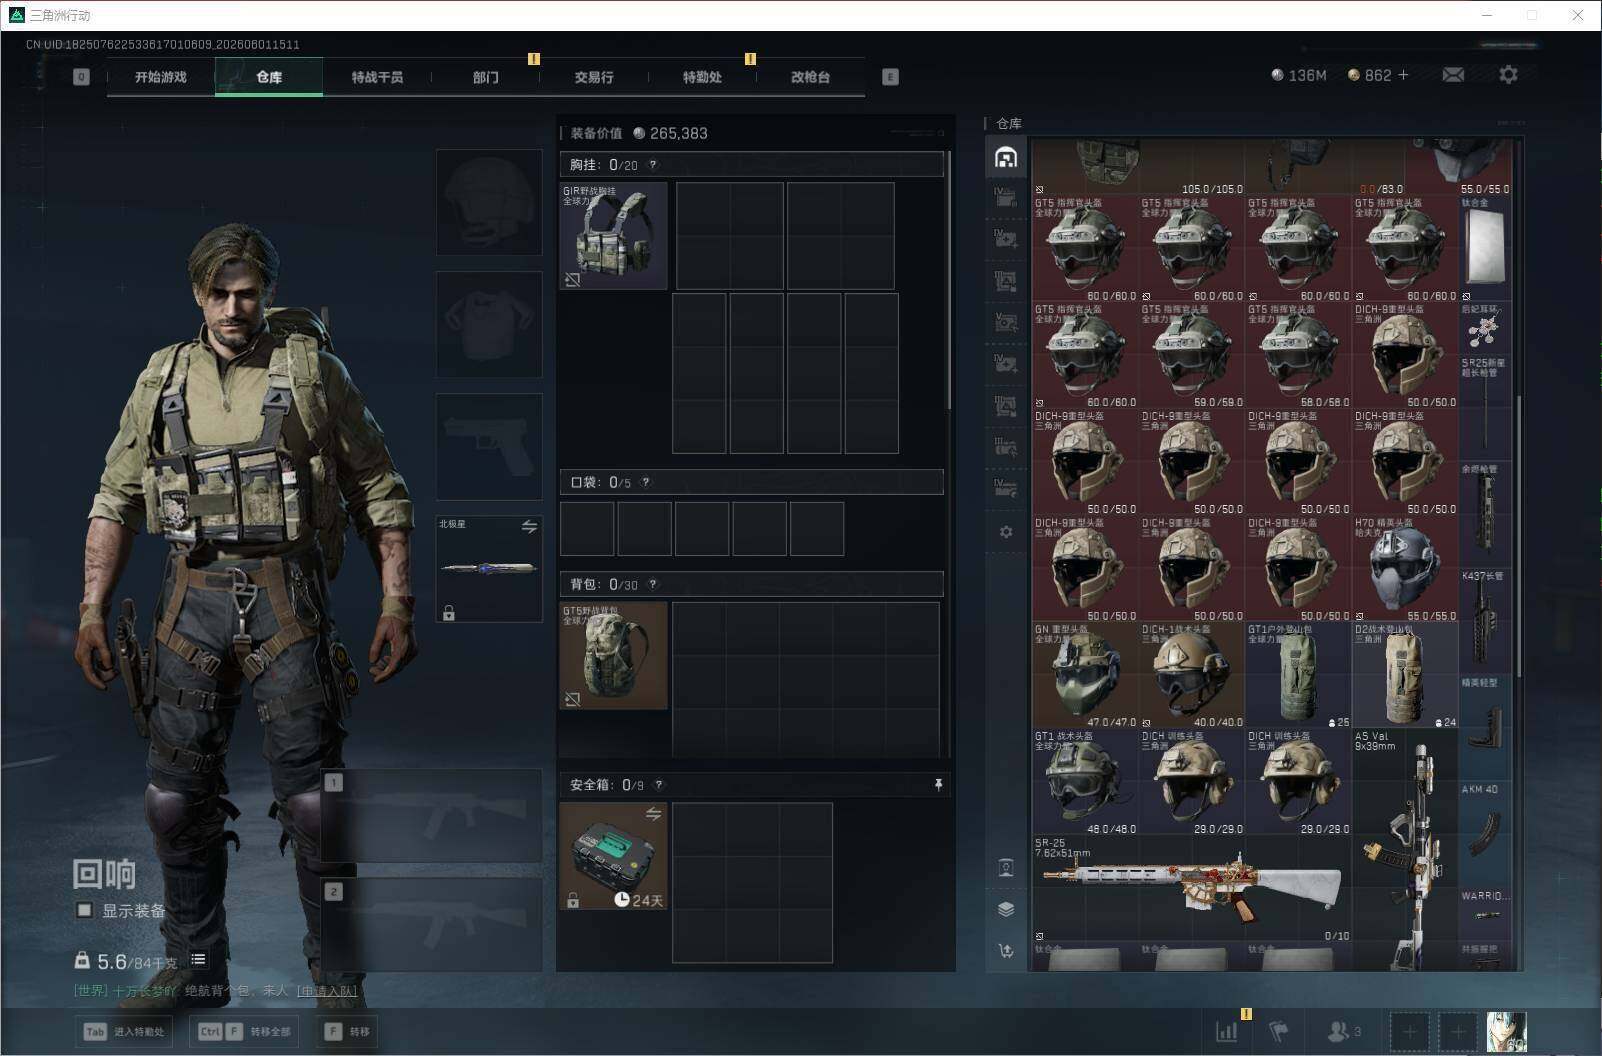This screenshot has height=1056, width=1602.
Task: Click primary weapon slot 2
Action: coord(432,925)
